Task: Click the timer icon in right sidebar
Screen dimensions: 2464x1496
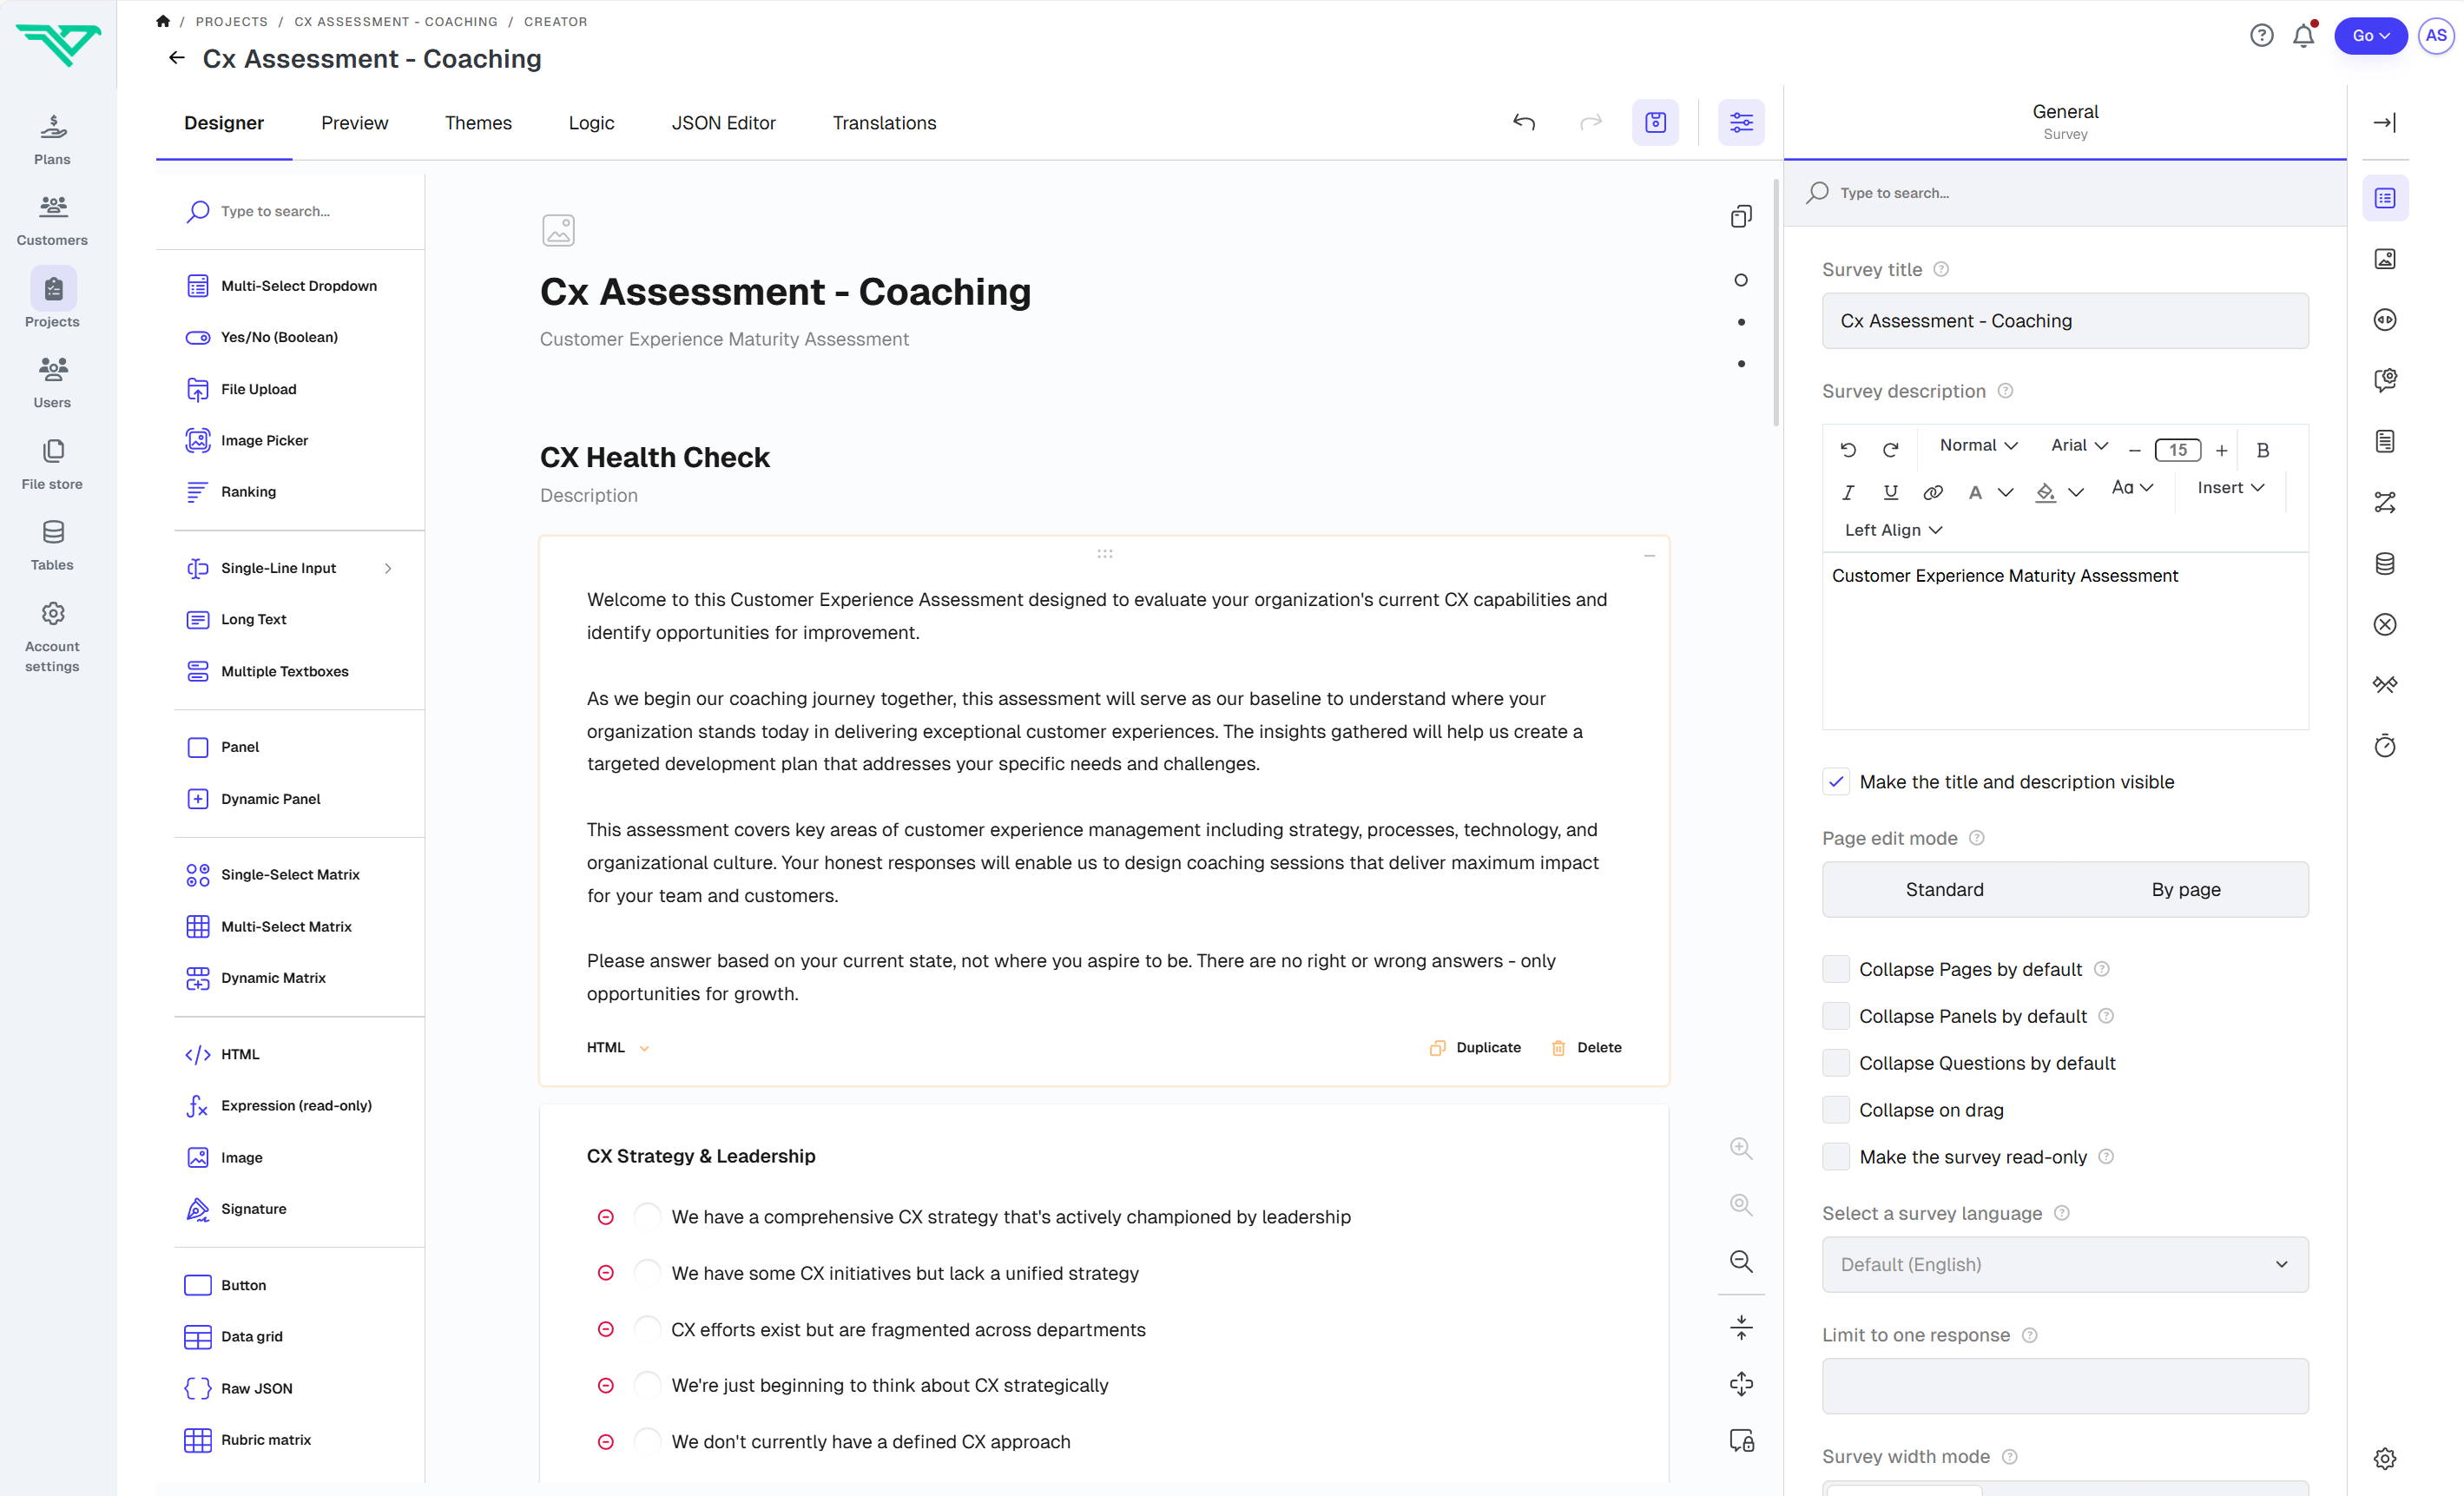Action: (x=2384, y=746)
